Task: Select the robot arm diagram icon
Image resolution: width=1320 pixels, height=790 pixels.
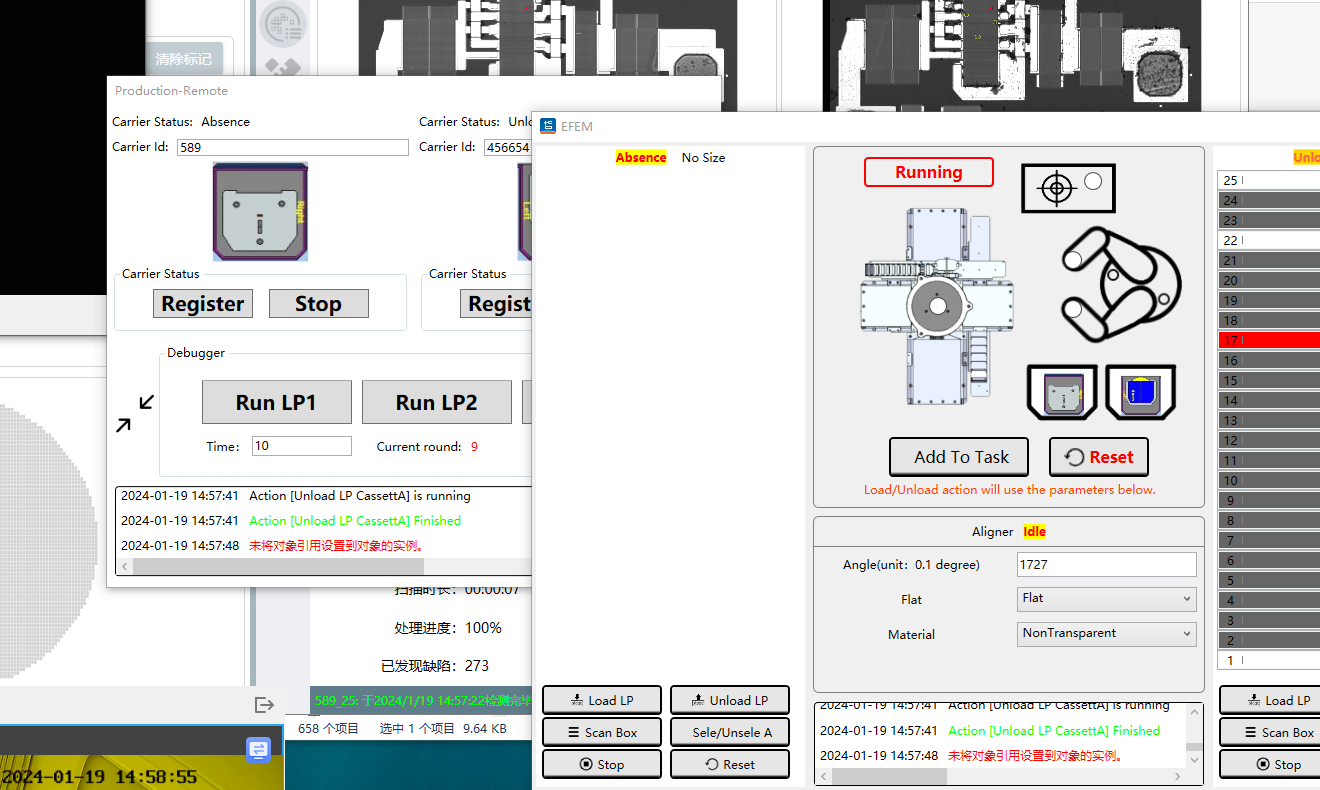Action: pyautogui.click(x=1121, y=286)
